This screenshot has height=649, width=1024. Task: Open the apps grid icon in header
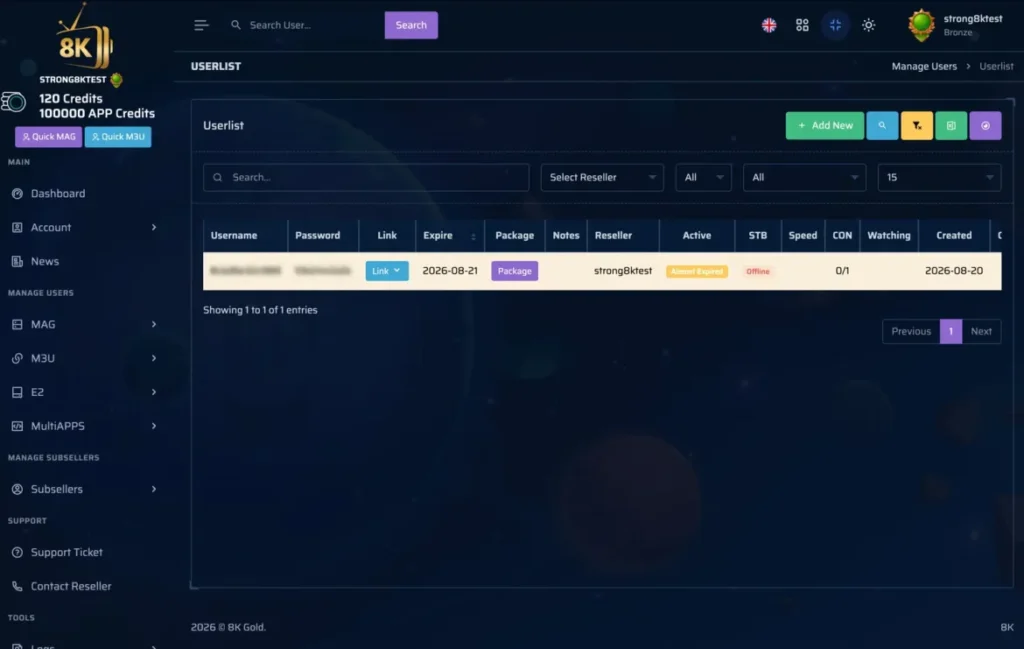click(x=802, y=25)
